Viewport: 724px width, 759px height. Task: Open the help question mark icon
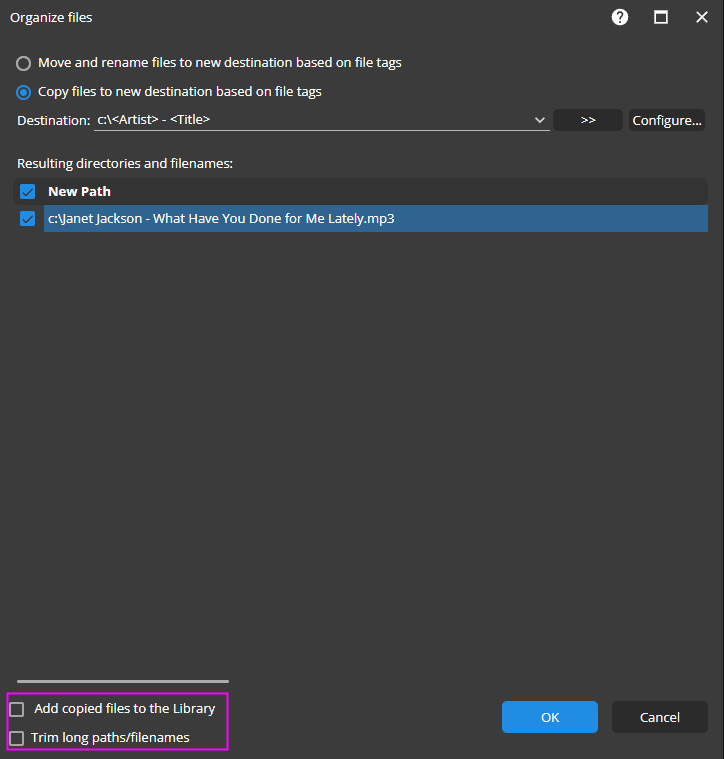click(x=620, y=17)
